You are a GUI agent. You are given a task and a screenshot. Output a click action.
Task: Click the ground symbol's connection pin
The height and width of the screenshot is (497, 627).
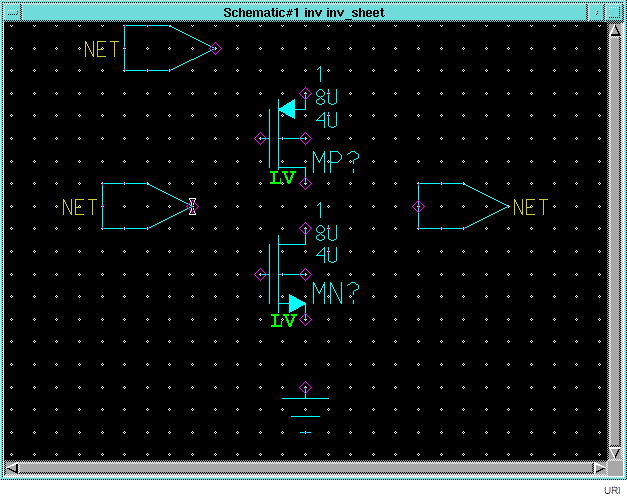pyautogui.click(x=306, y=387)
